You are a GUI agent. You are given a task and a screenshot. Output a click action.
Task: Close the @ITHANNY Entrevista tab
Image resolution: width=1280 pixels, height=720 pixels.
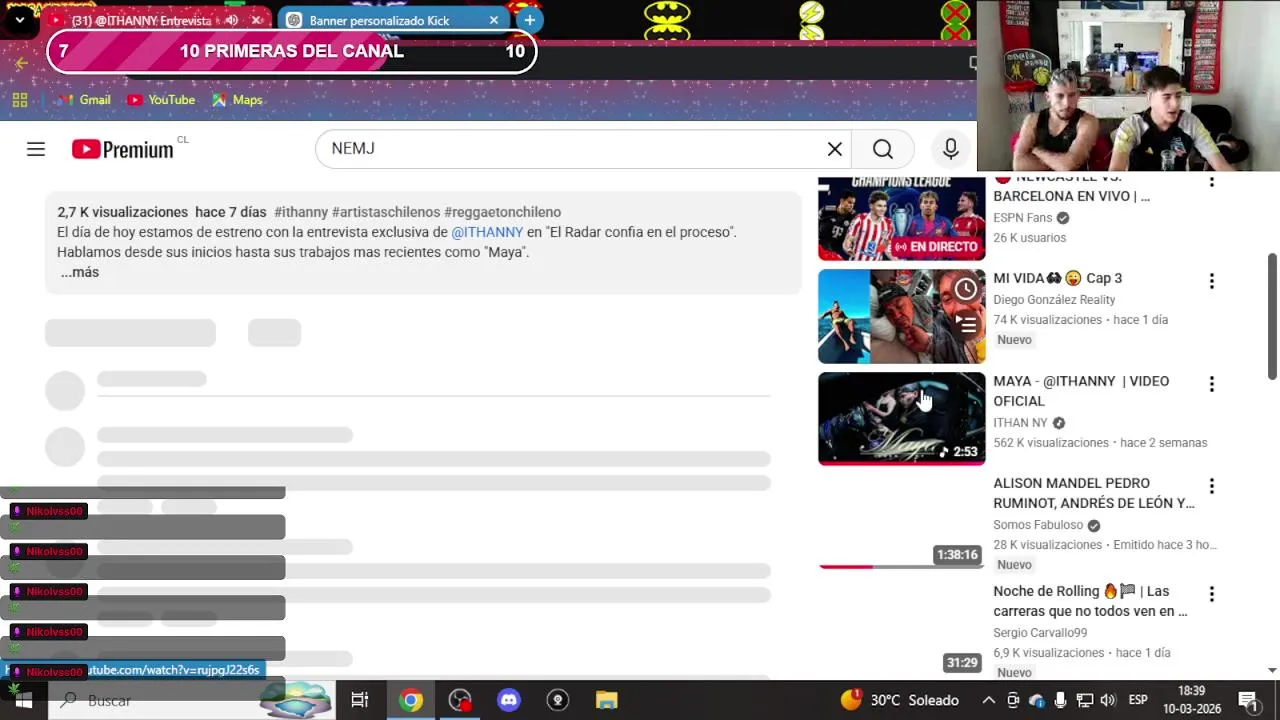tap(257, 20)
